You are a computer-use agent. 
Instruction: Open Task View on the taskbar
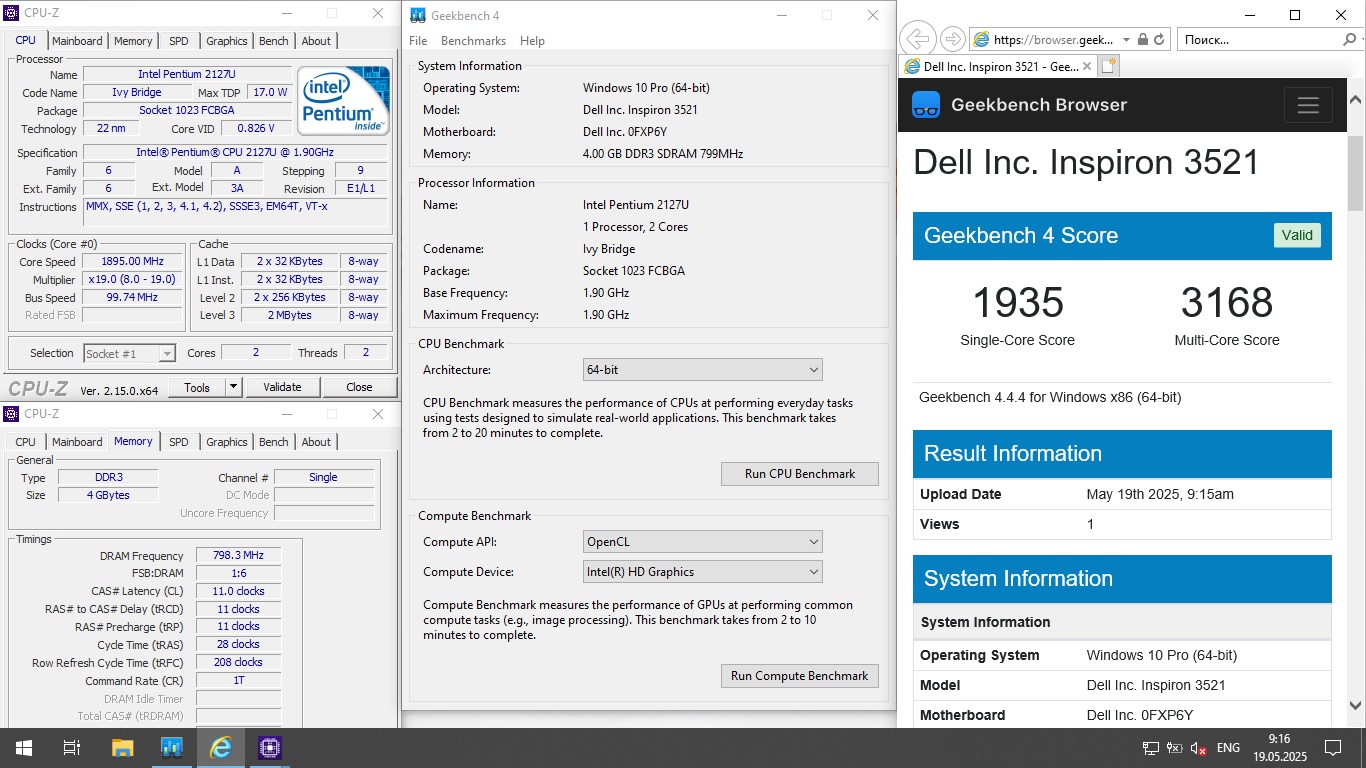72,748
